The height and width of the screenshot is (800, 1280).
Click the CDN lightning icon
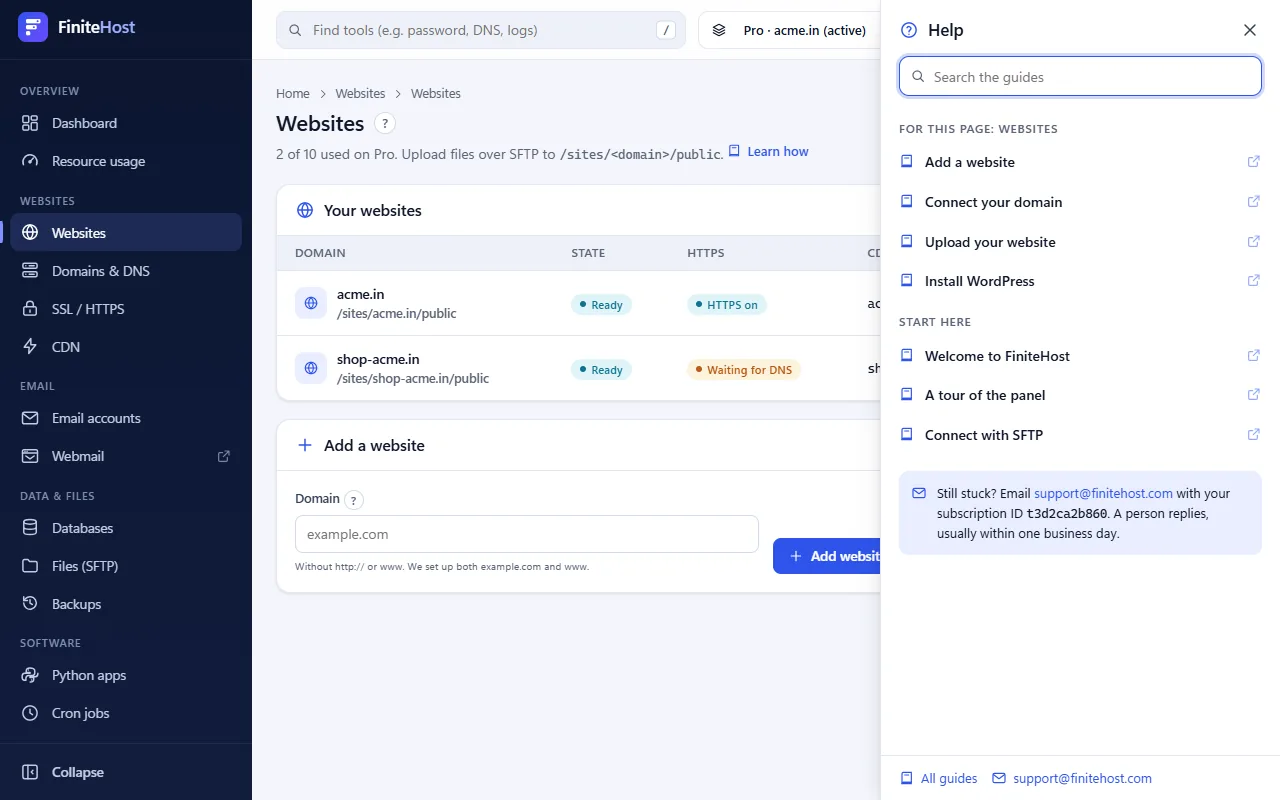coord(31,347)
